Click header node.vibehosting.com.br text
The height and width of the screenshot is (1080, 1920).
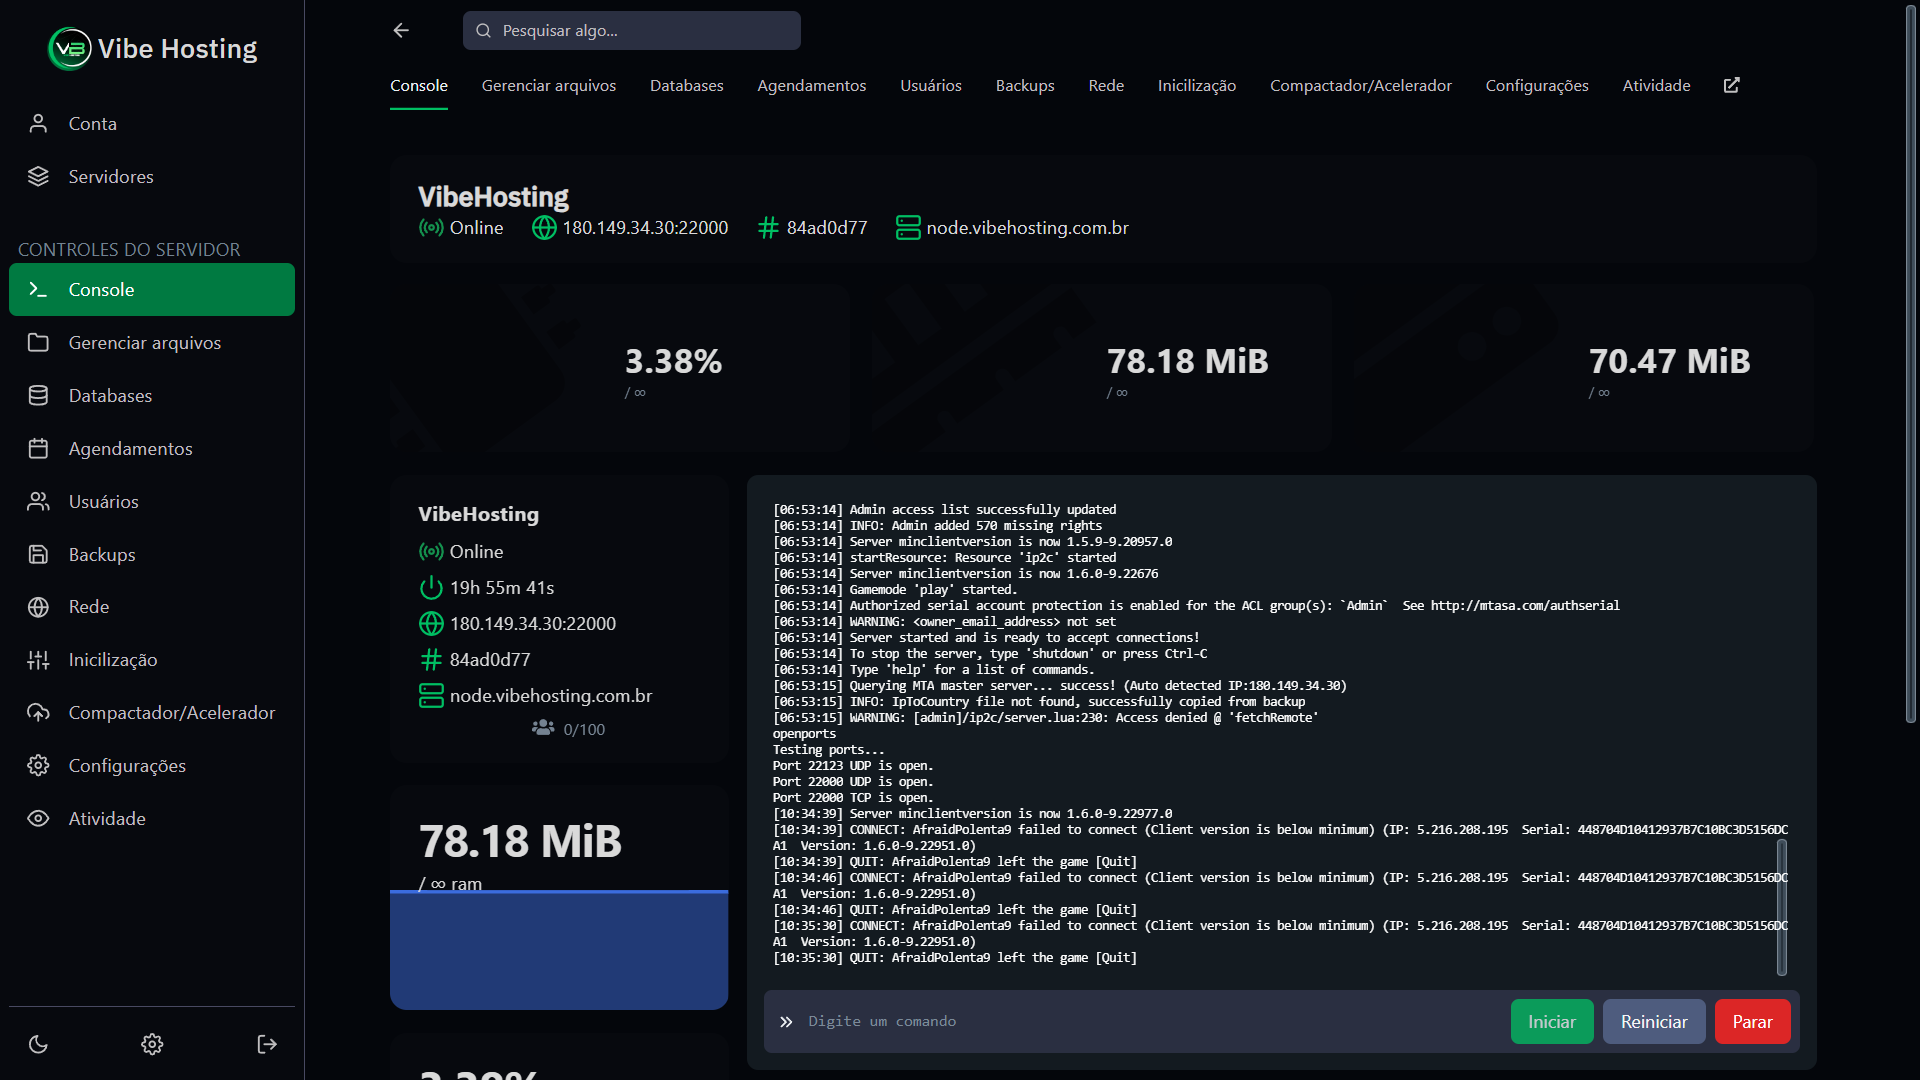coord(1027,228)
